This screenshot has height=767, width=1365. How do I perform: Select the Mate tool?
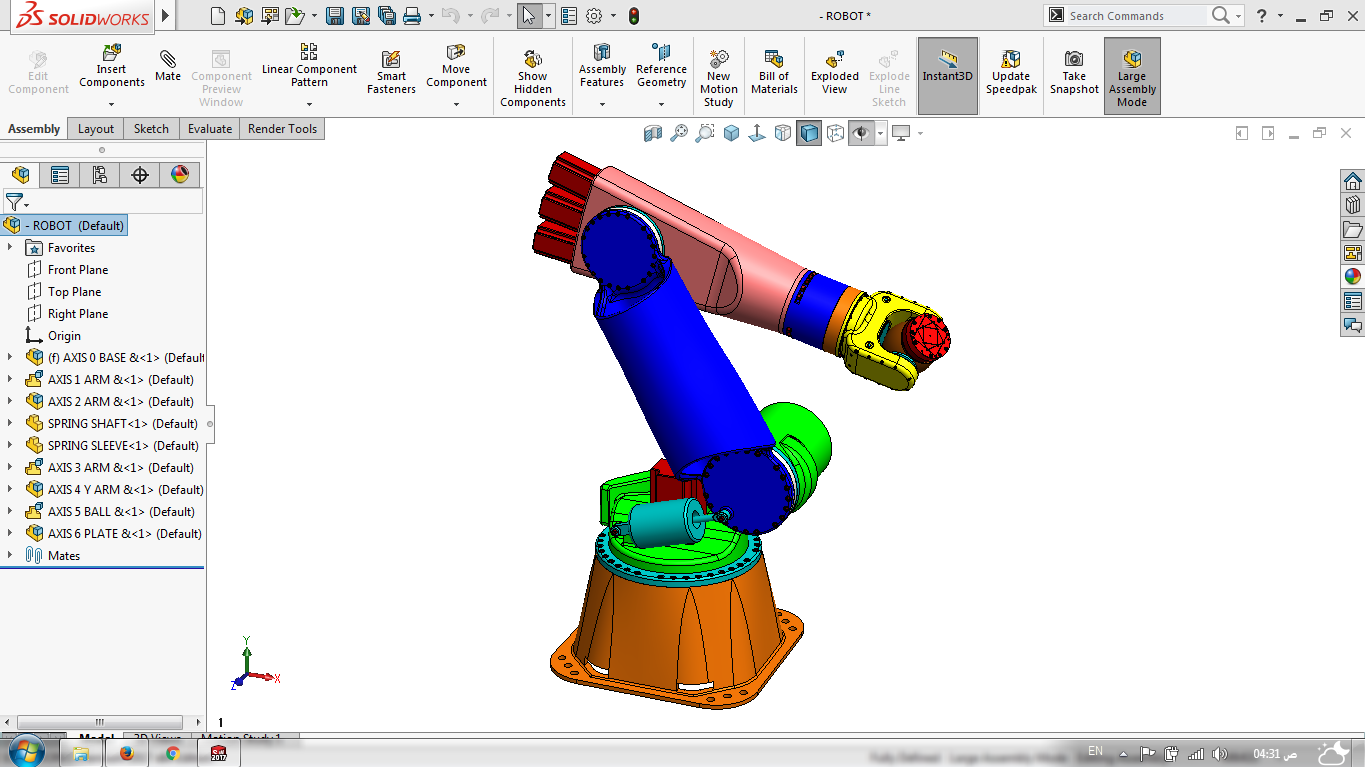click(x=167, y=70)
